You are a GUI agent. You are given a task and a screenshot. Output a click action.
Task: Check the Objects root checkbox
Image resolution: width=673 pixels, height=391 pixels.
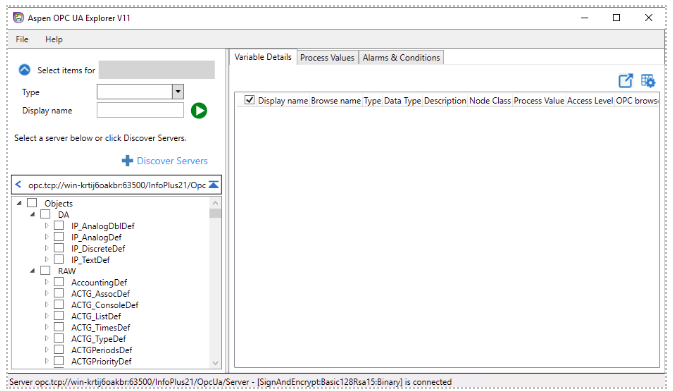(x=32, y=203)
